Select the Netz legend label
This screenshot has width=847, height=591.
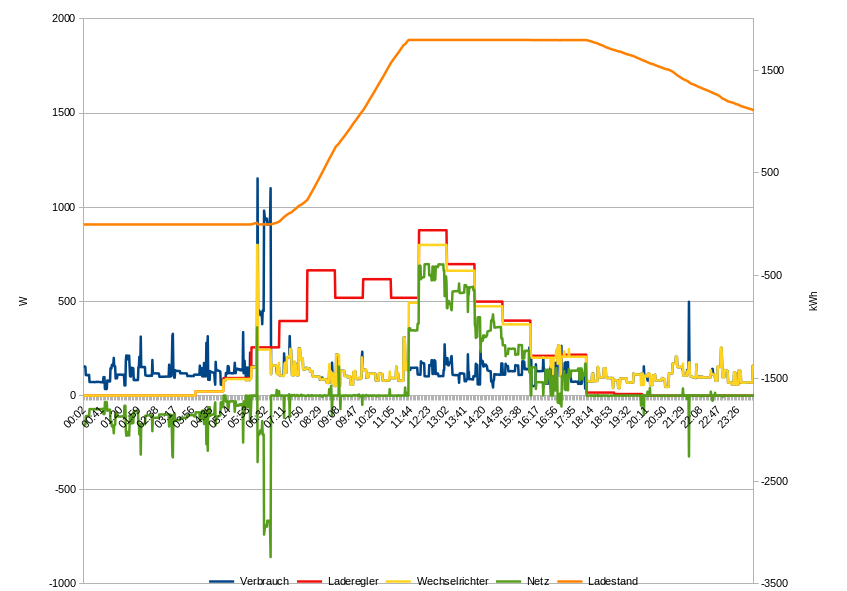538,581
